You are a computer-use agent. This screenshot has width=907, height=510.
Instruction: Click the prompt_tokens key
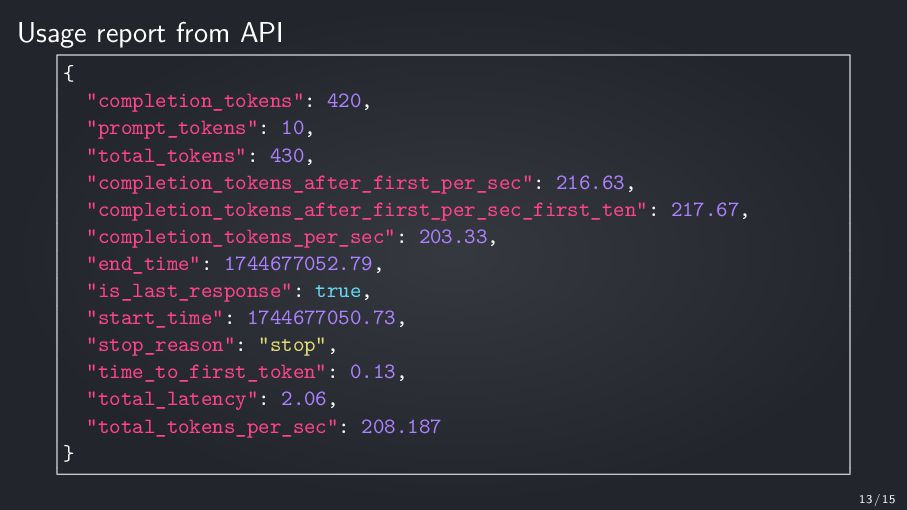[172, 128]
